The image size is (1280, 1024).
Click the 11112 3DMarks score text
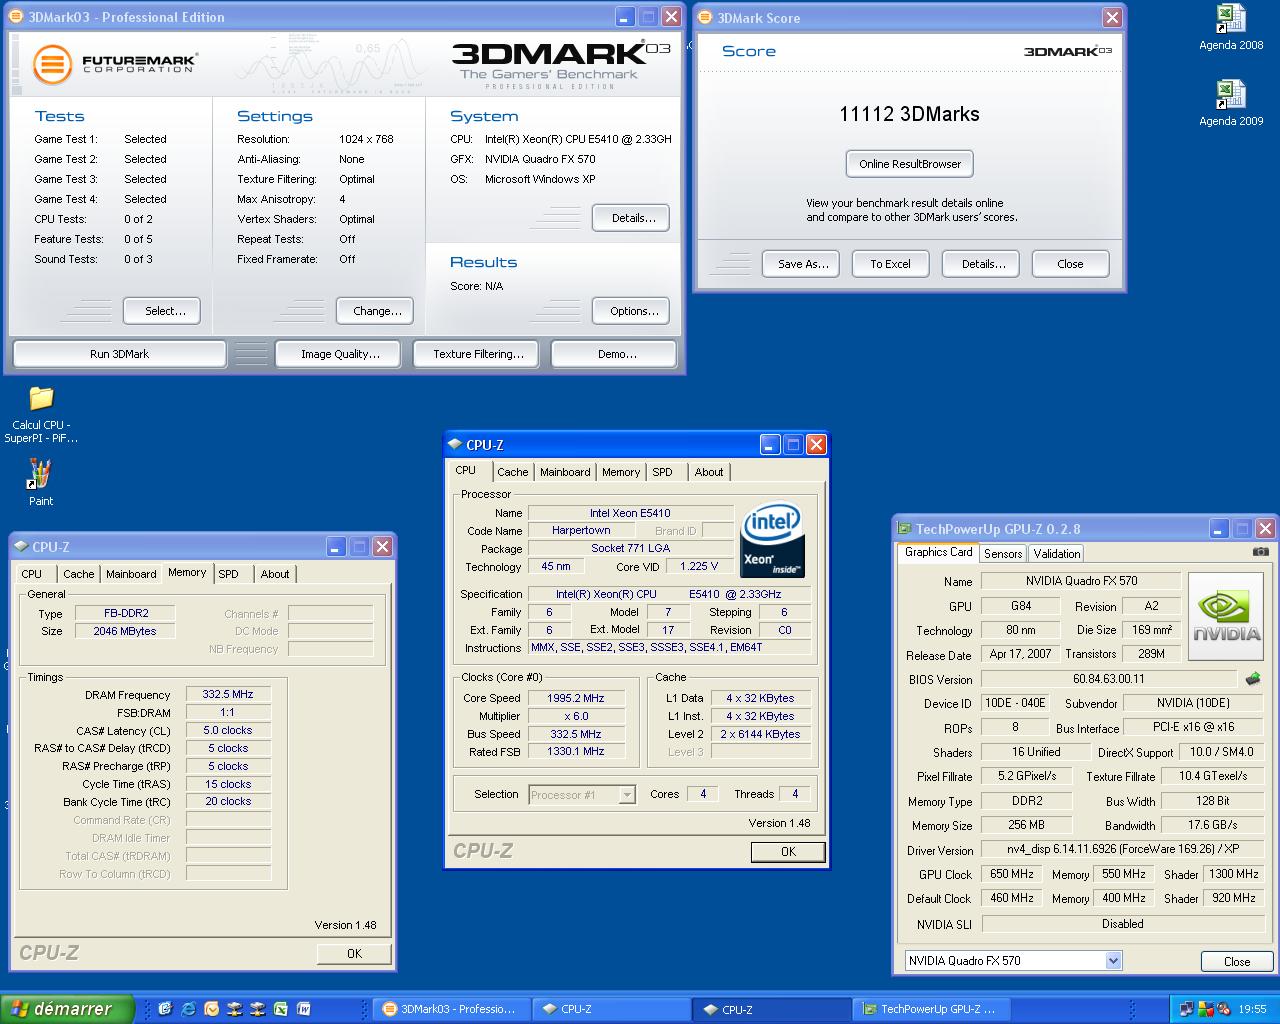click(x=909, y=114)
